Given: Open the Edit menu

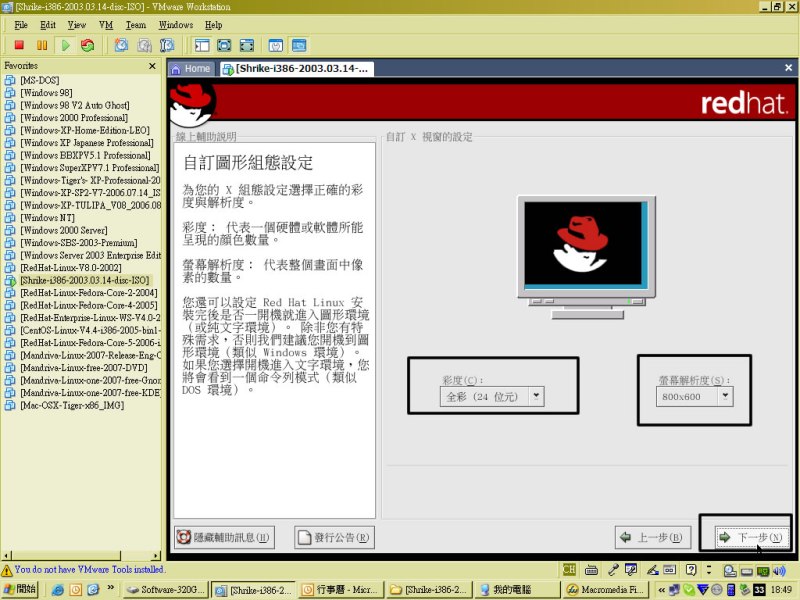Looking at the screenshot, I should [x=48, y=24].
